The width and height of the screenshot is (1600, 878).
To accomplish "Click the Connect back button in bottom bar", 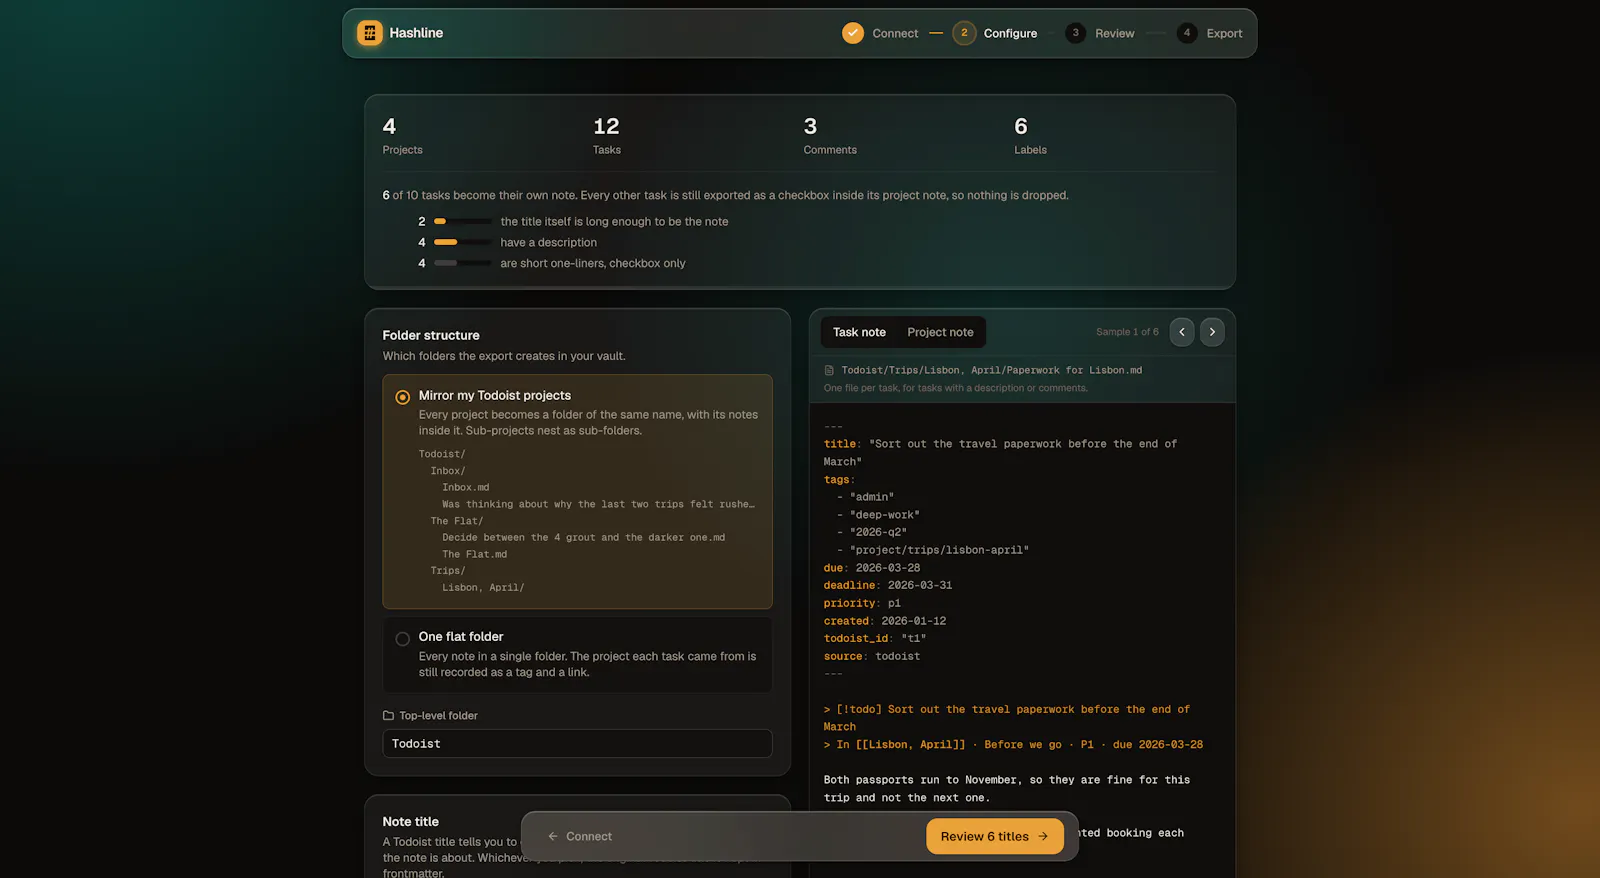I will 580,837.
